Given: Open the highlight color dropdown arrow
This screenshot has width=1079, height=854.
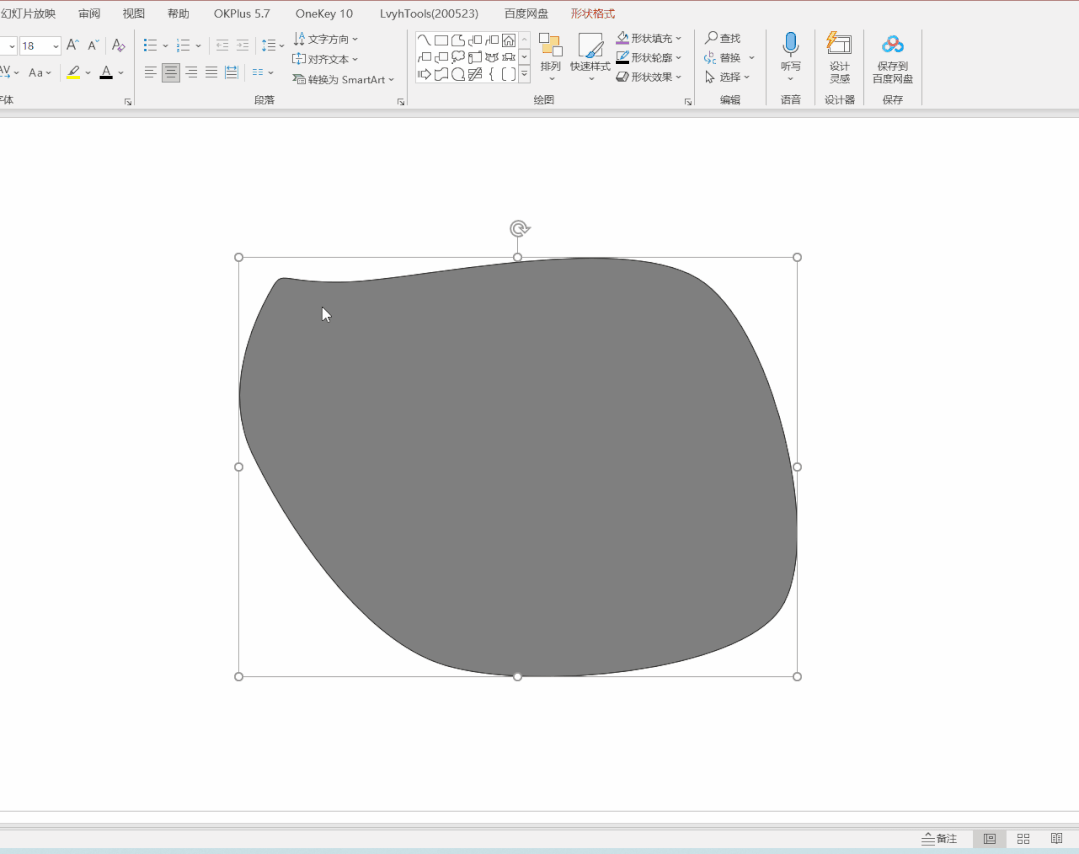Looking at the screenshot, I should click(88, 73).
